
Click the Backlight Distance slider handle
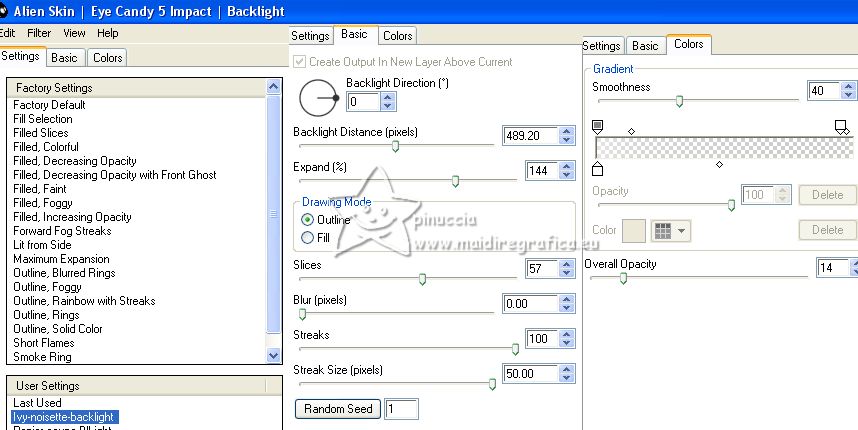click(395, 146)
